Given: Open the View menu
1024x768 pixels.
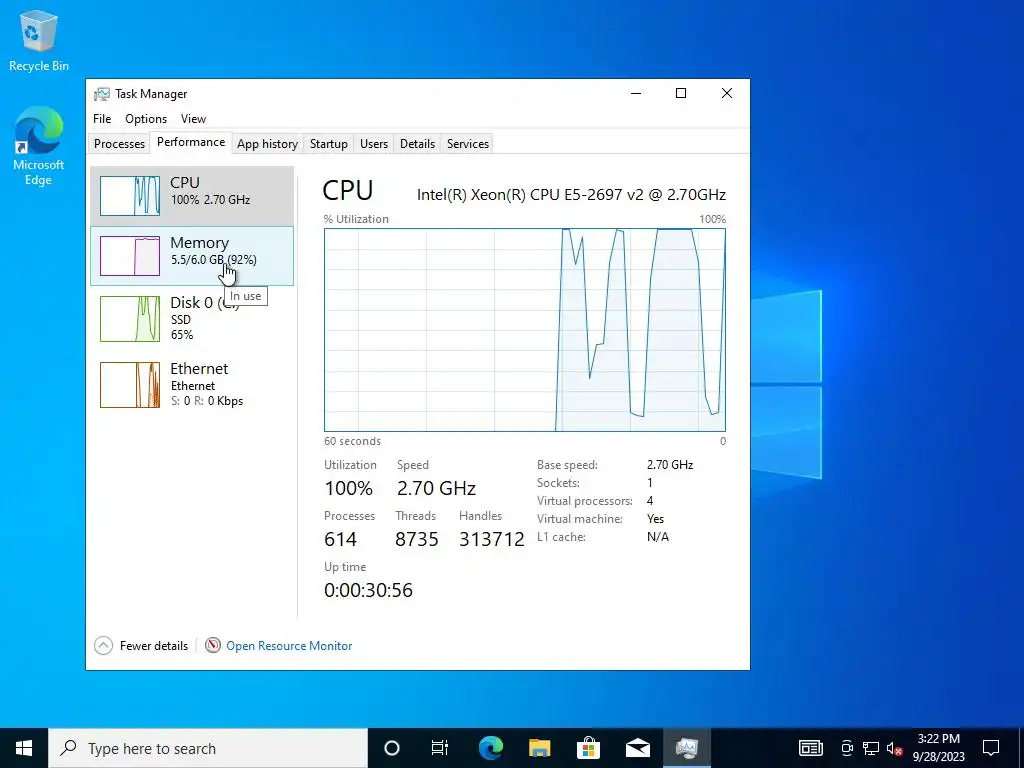Looking at the screenshot, I should coord(193,119).
